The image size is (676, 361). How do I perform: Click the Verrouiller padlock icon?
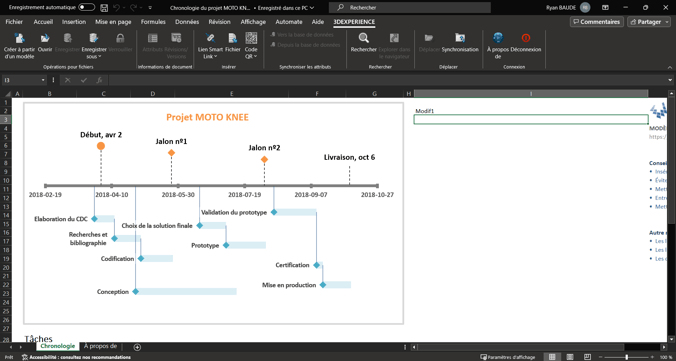(x=120, y=38)
